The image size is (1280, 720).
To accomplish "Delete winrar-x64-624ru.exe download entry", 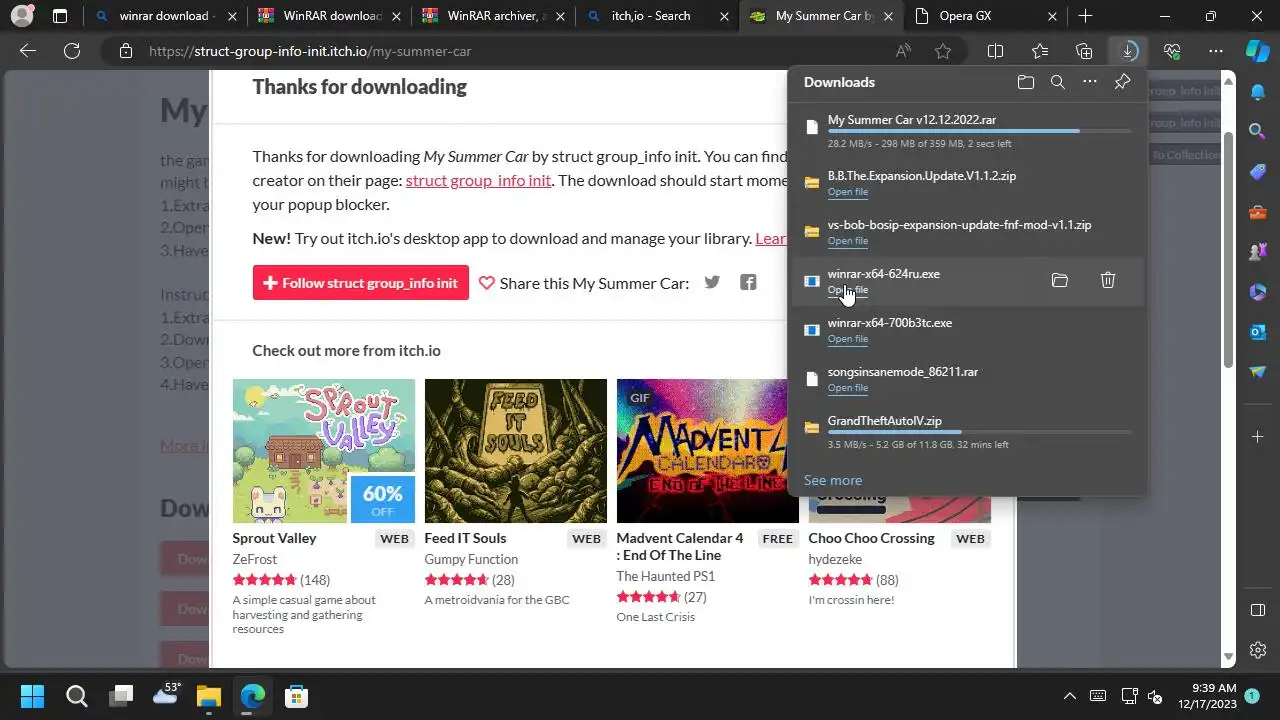I will [1108, 281].
